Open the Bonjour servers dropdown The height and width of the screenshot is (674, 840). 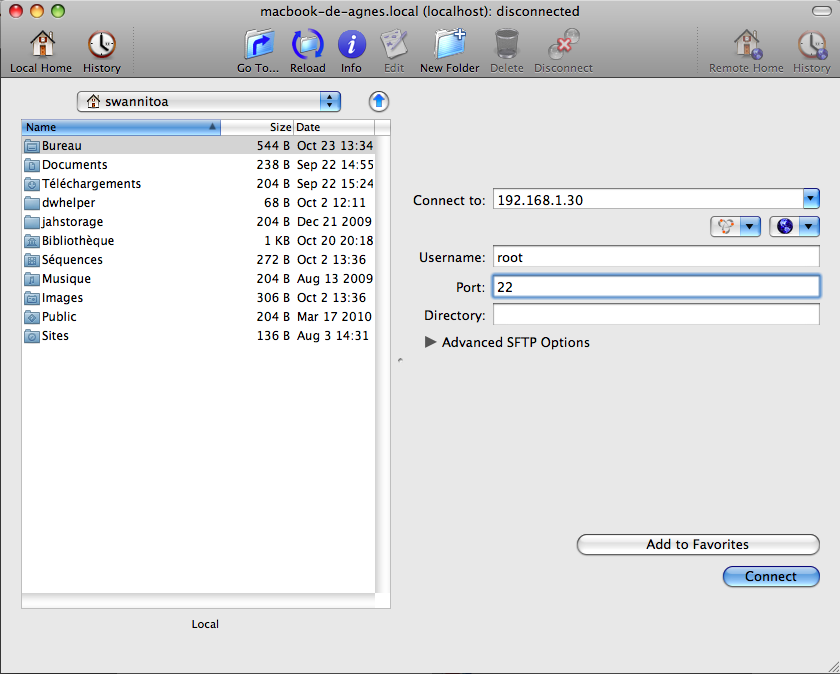tap(735, 227)
